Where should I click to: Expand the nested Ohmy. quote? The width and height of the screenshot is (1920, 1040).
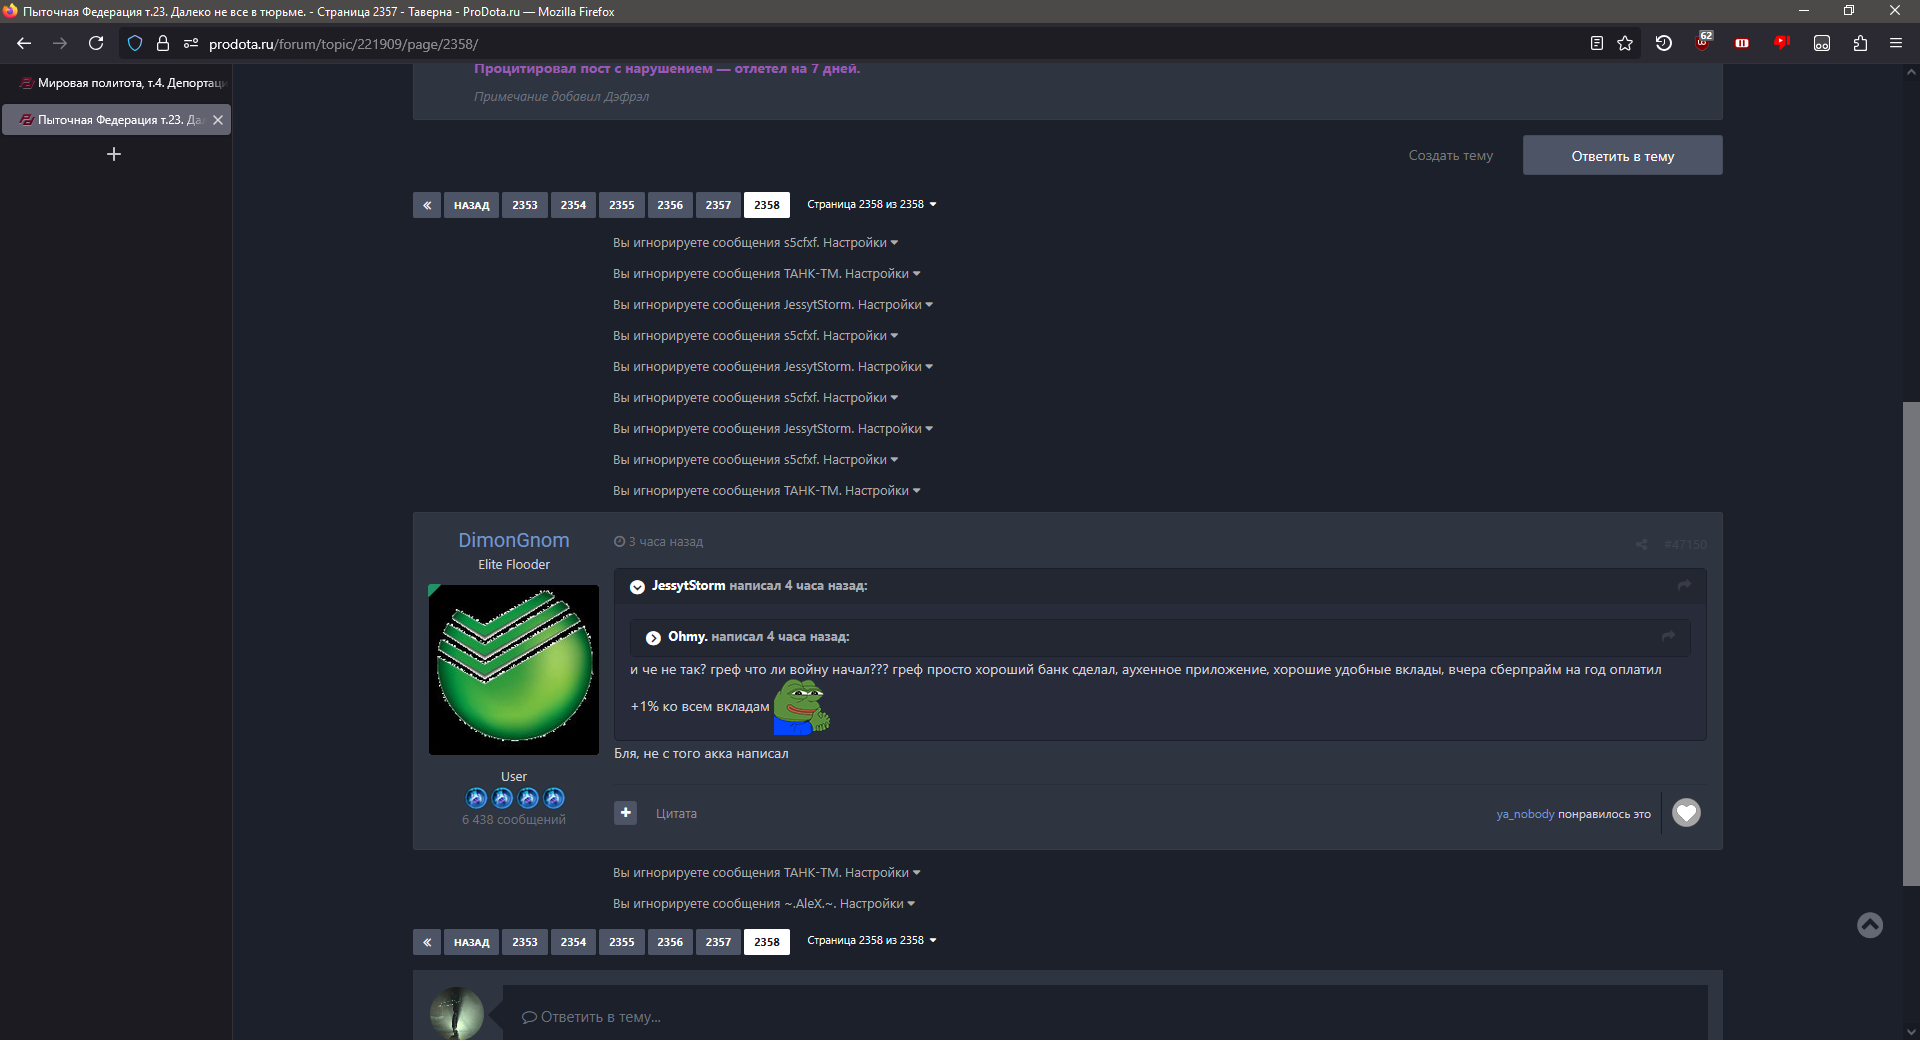point(653,638)
